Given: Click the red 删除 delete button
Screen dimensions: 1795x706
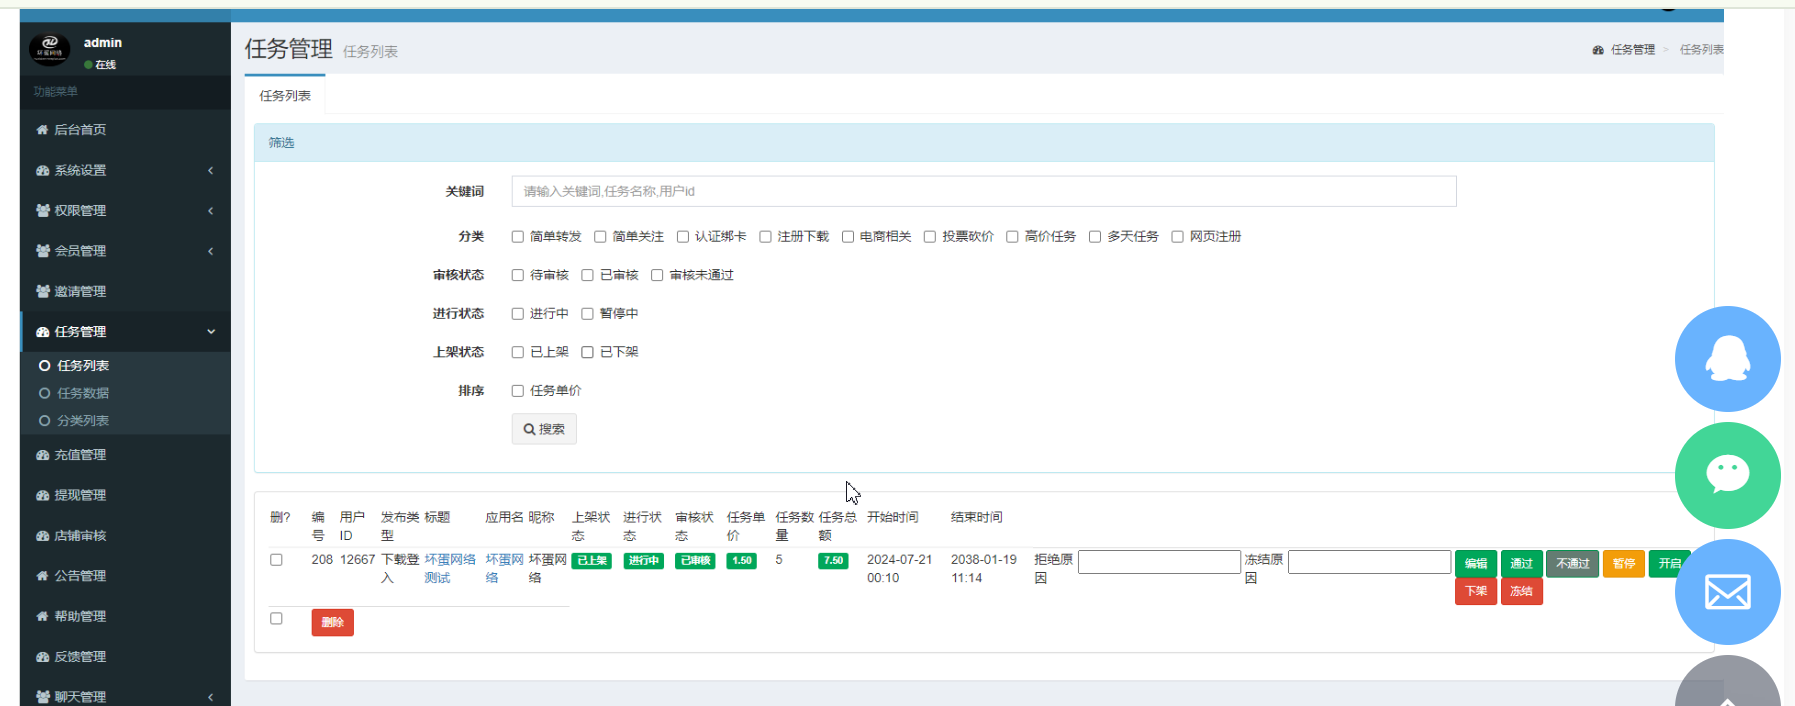Looking at the screenshot, I should (332, 623).
